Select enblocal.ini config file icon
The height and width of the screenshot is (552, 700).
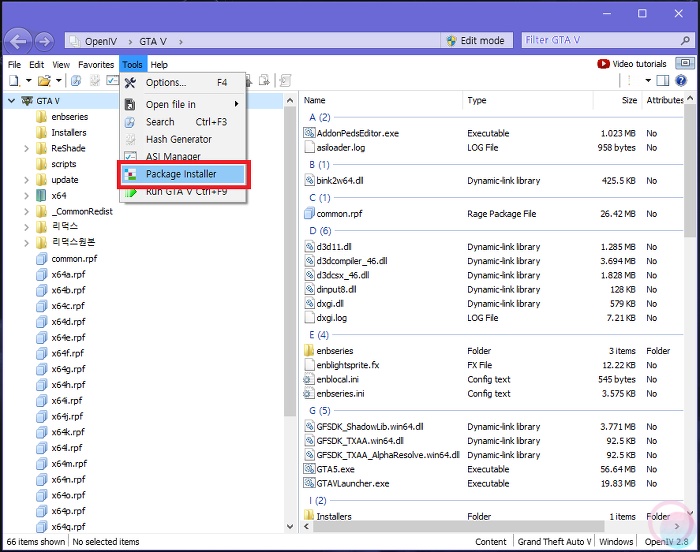pyautogui.click(x=309, y=379)
